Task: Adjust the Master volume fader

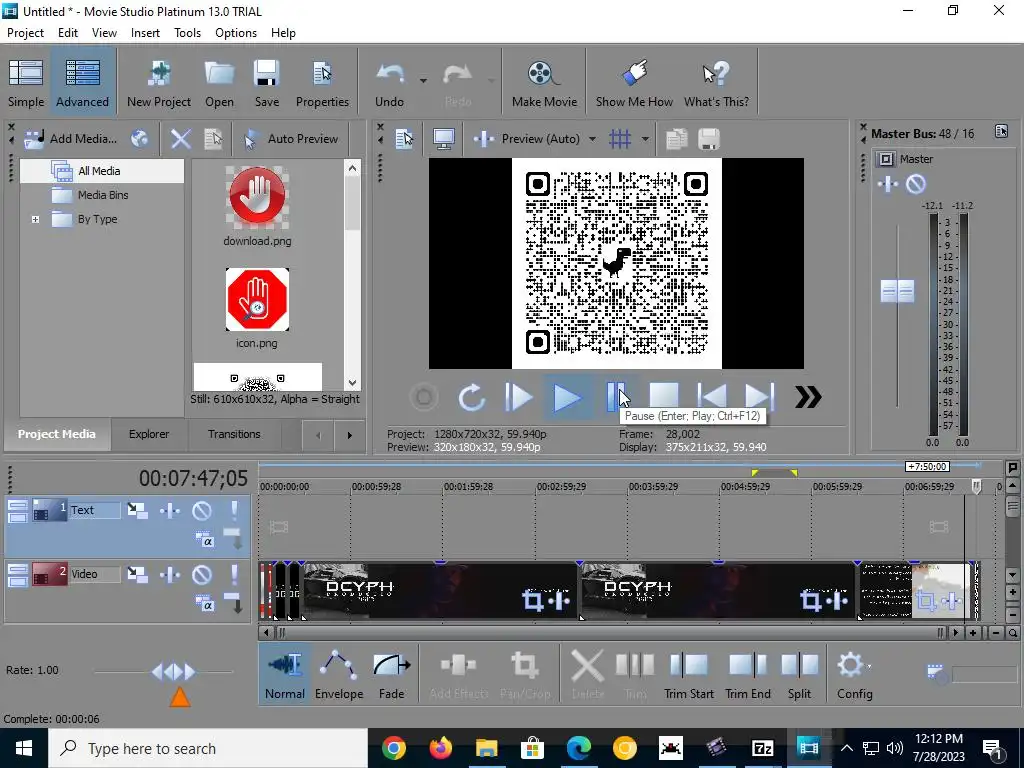Action: click(897, 291)
